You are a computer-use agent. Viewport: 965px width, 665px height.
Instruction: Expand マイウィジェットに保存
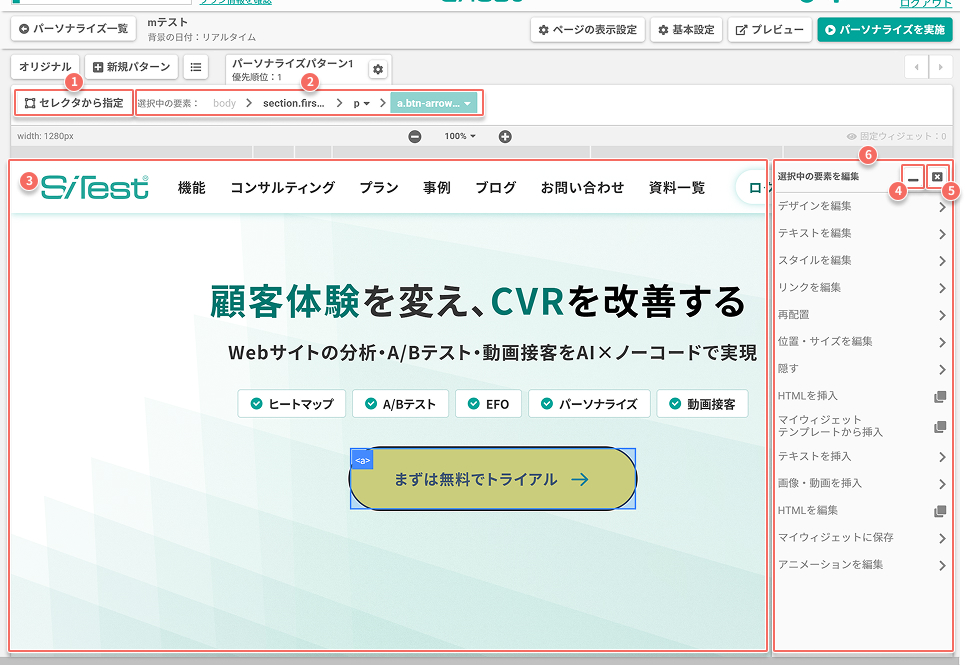pos(862,538)
